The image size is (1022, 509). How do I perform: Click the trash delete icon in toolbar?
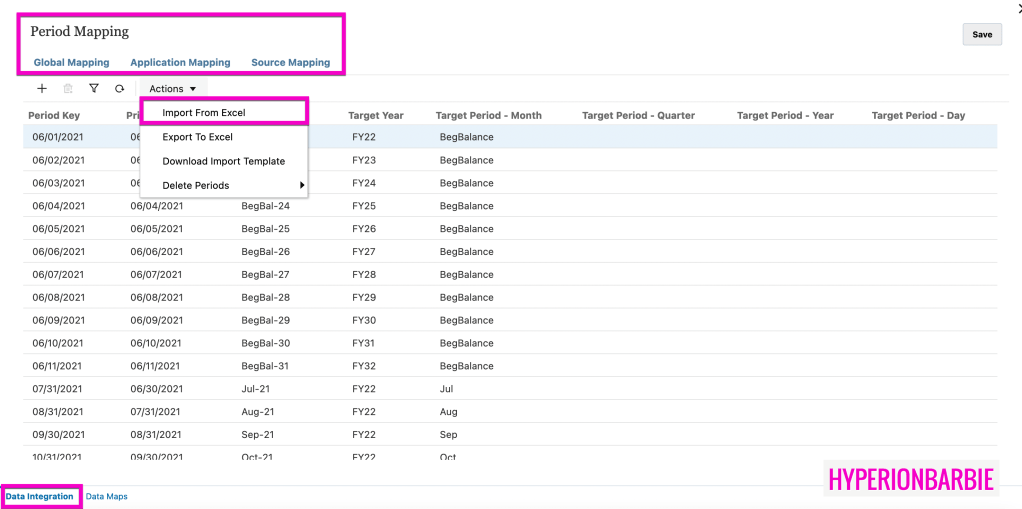tap(68, 89)
